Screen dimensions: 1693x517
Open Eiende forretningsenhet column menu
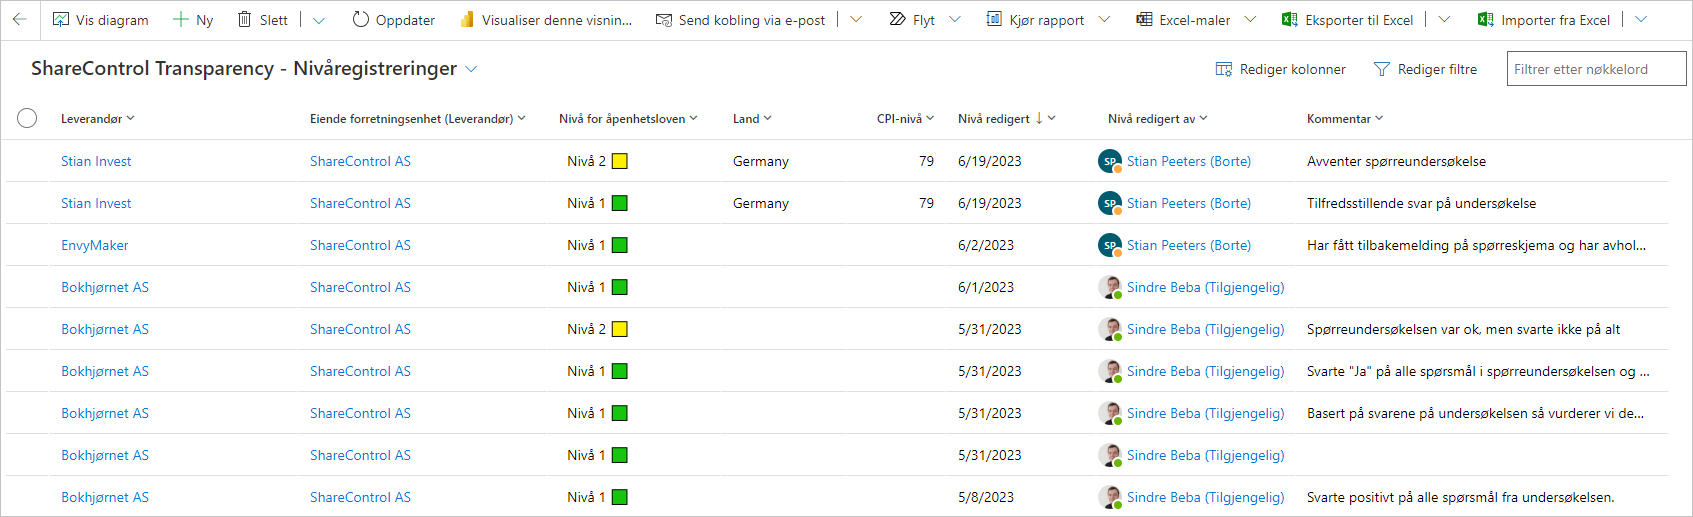[x=418, y=118]
